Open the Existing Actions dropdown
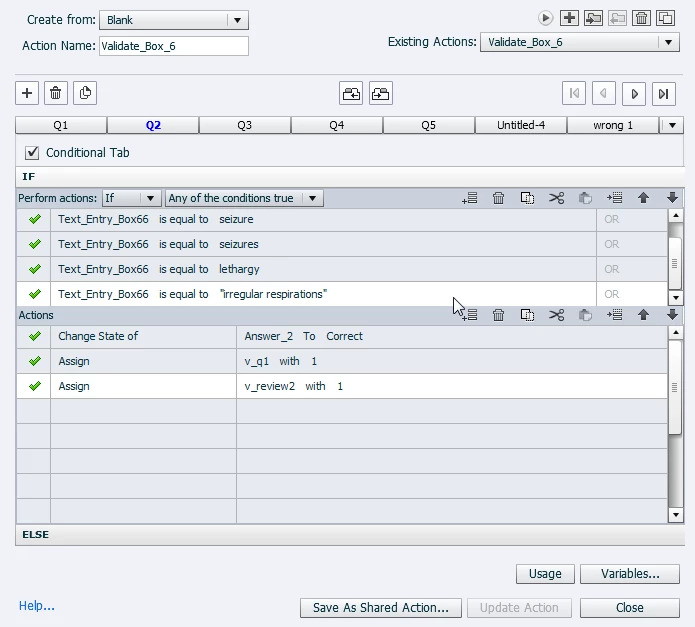This screenshot has height=627, width=695. (668, 43)
